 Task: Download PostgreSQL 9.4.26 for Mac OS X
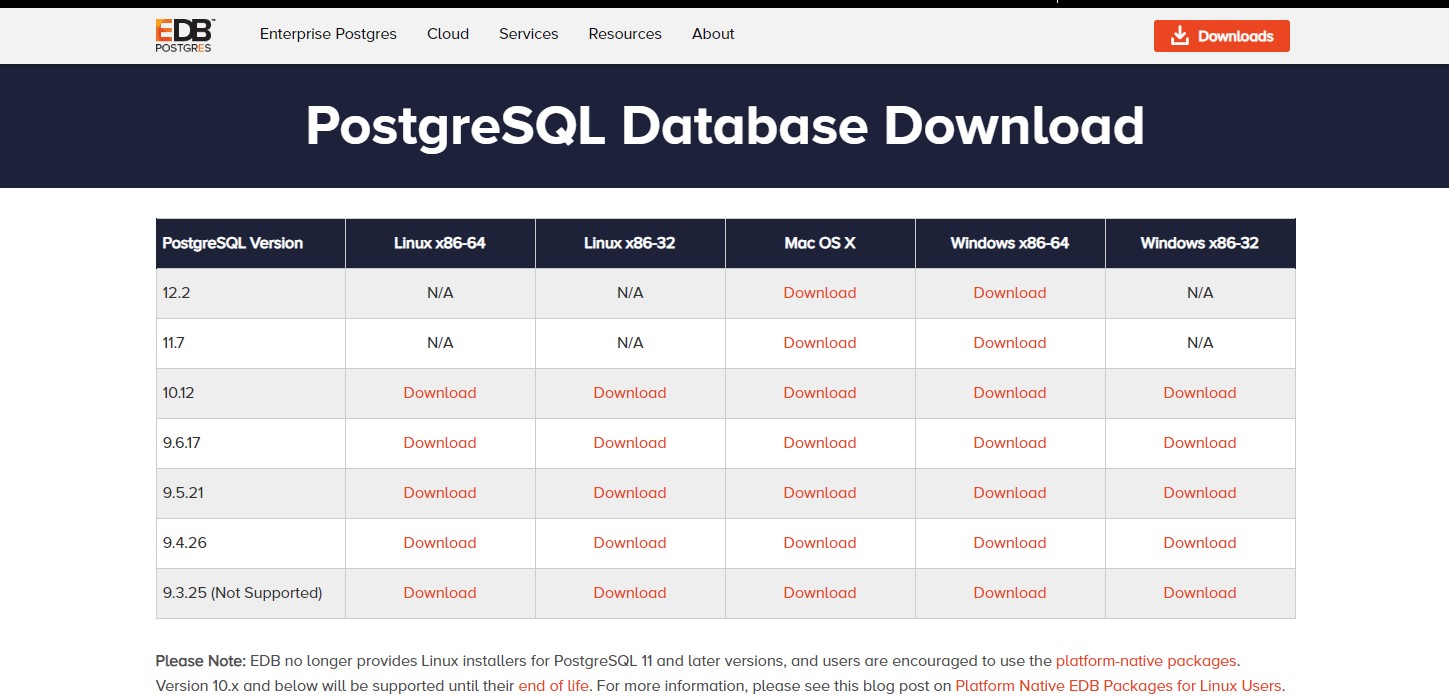click(819, 542)
